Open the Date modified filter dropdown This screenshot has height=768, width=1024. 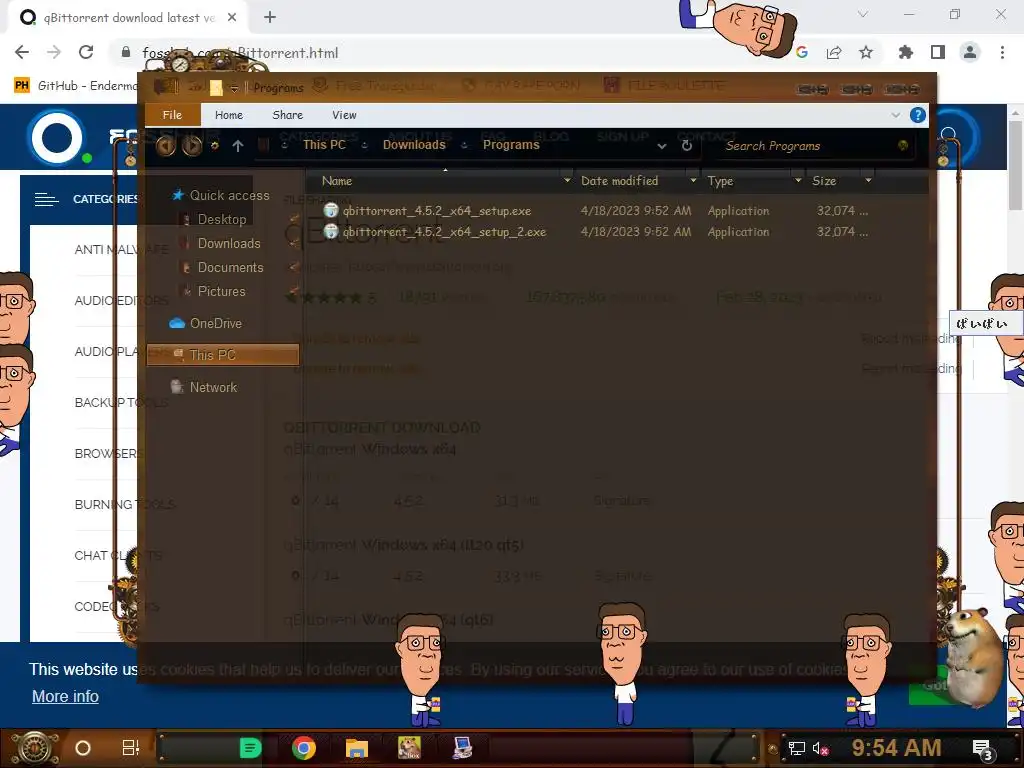[x=693, y=180]
